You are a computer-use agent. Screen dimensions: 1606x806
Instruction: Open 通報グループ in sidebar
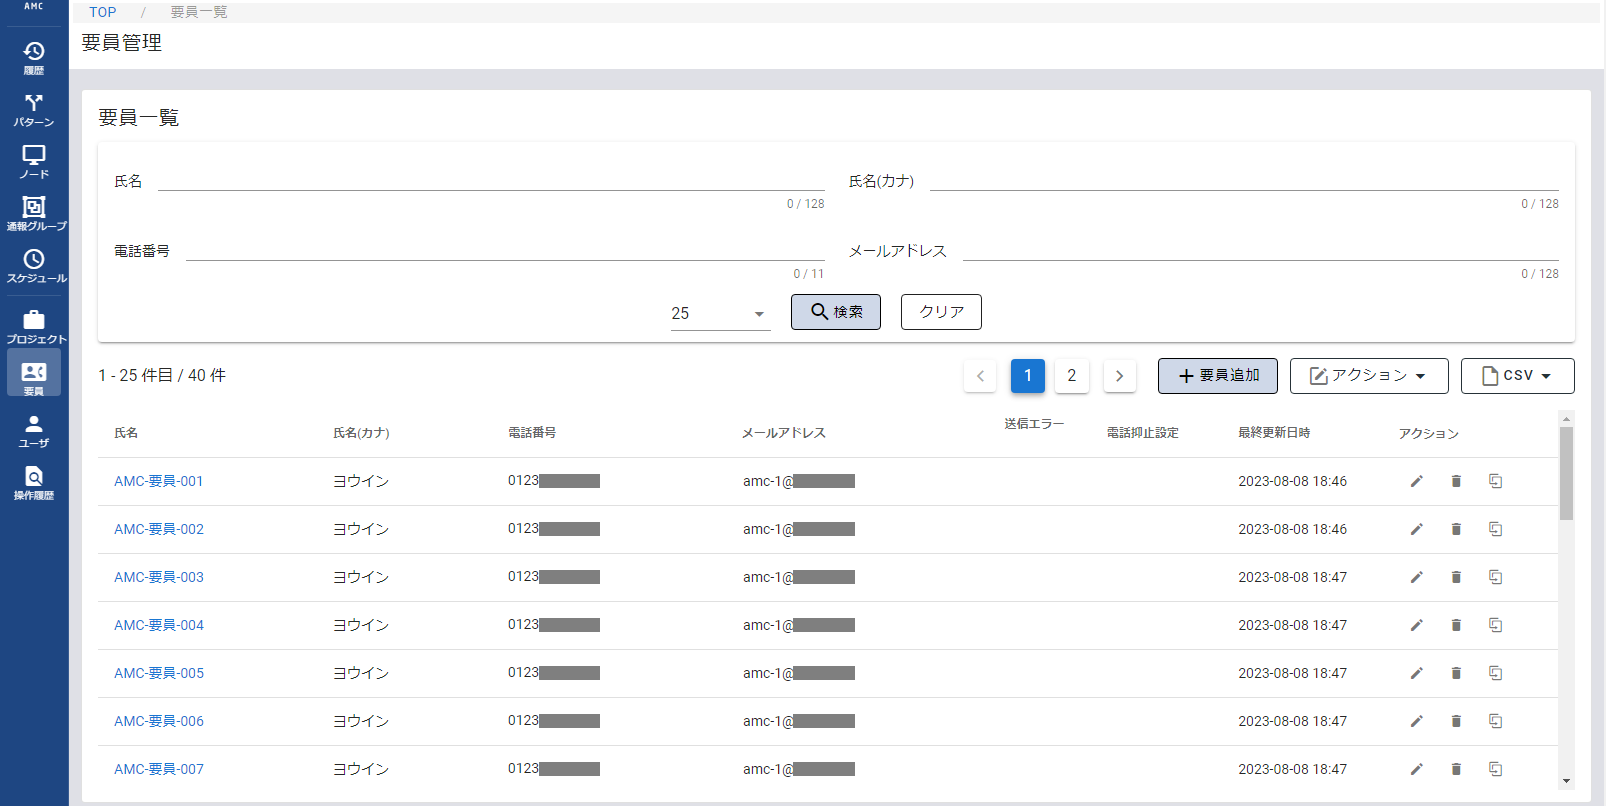click(x=34, y=213)
